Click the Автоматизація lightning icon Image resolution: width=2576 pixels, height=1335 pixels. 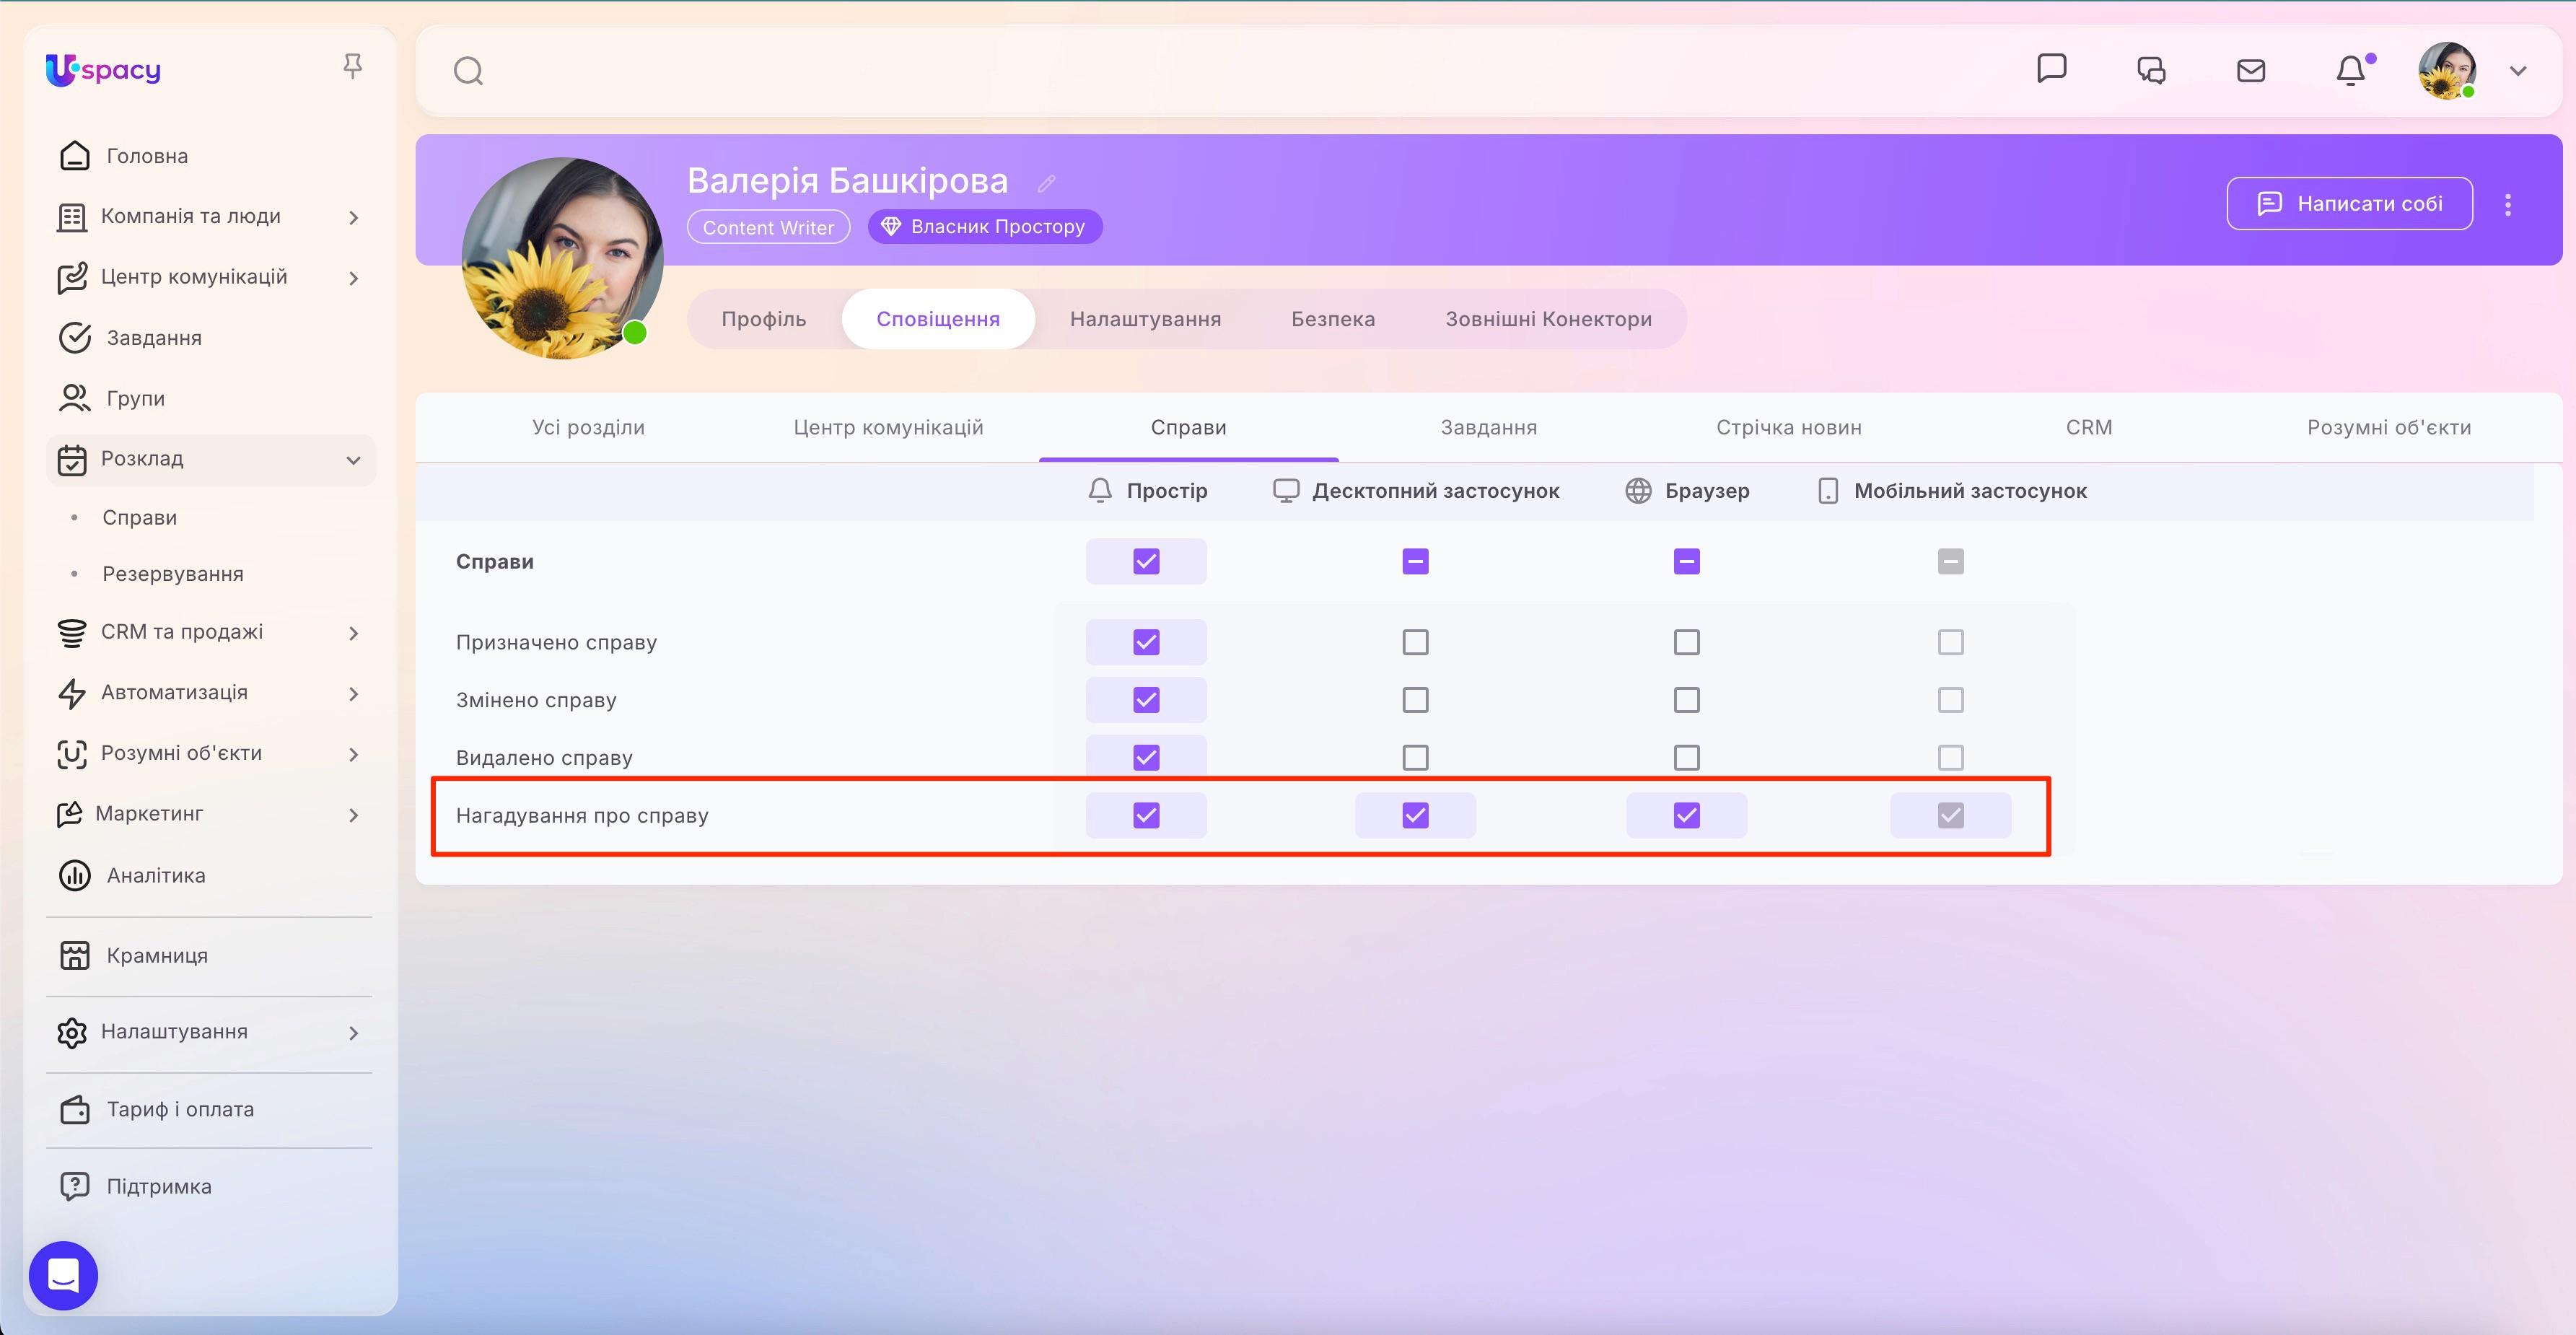(x=71, y=693)
